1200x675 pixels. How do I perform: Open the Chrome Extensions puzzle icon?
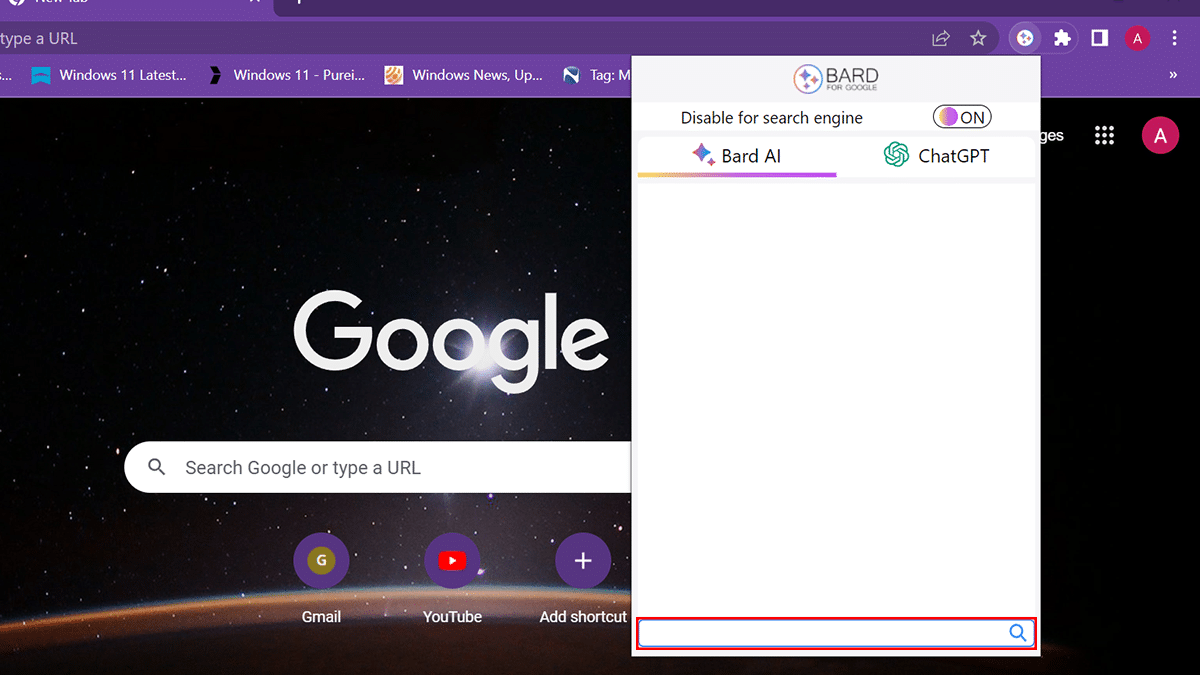coord(1062,38)
